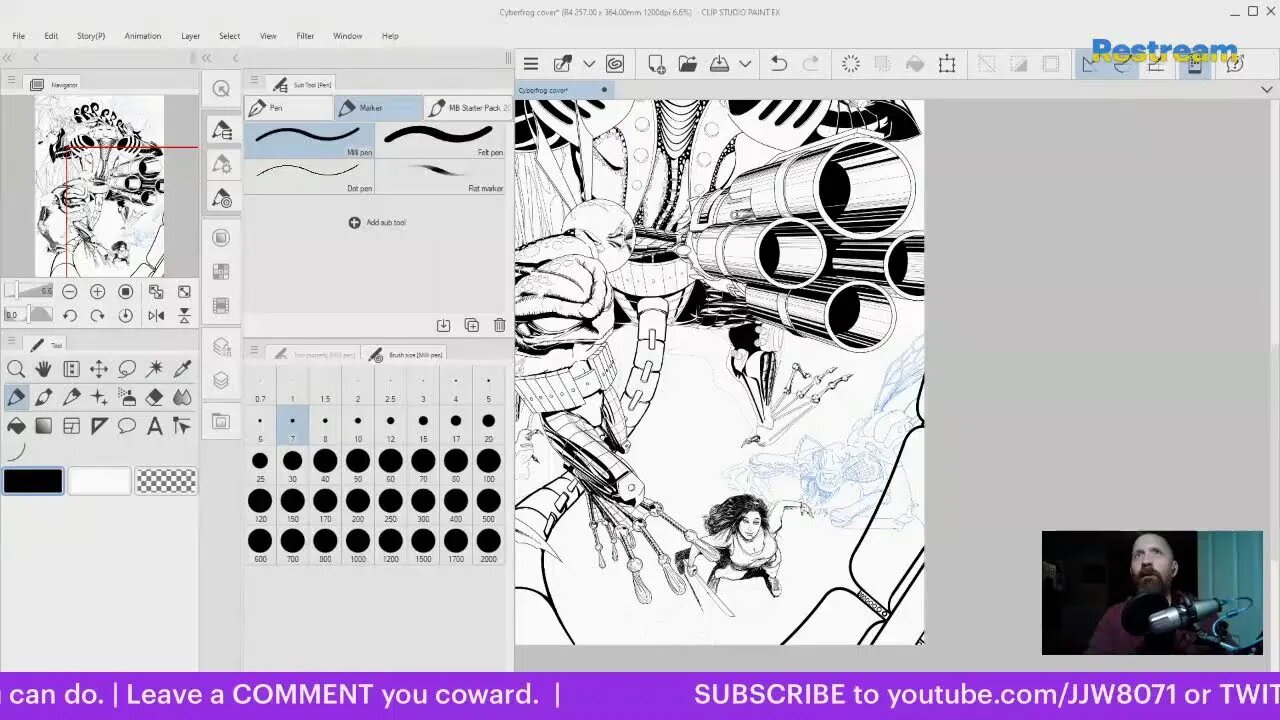Select the Ruler tool
This screenshot has width=1280, height=720.
coord(99,426)
